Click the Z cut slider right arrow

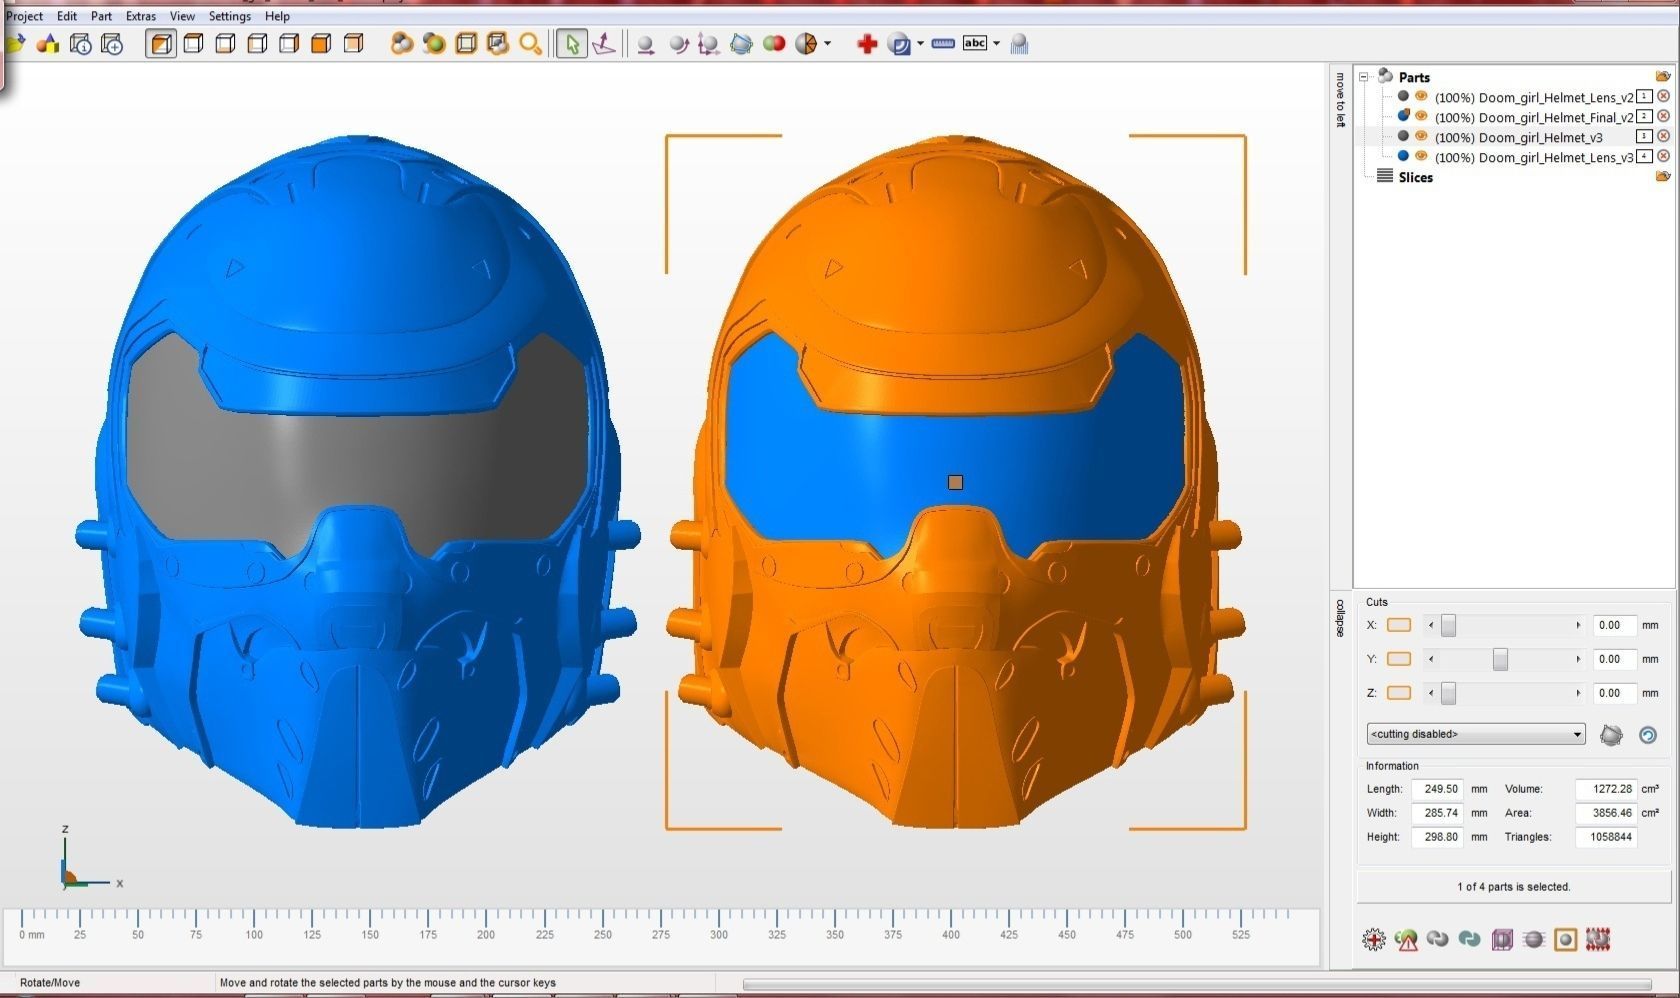pyautogui.click(x=1578, y=693)
